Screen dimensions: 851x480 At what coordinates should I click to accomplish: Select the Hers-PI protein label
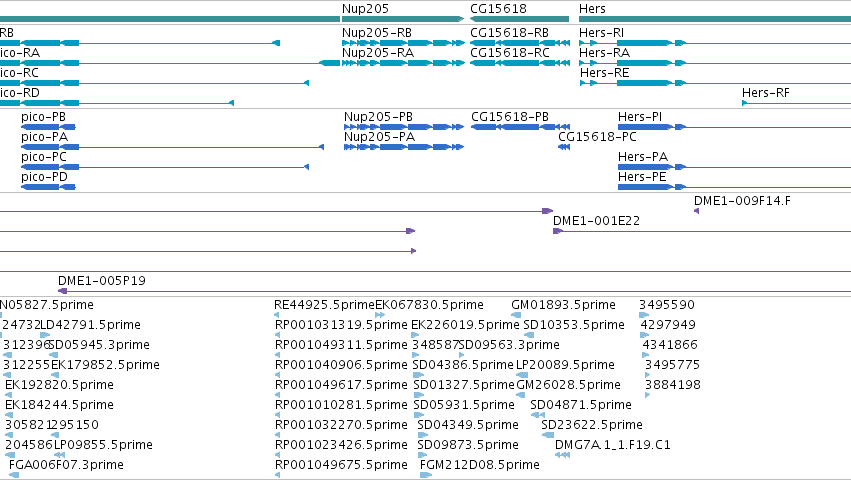(640, 117)
